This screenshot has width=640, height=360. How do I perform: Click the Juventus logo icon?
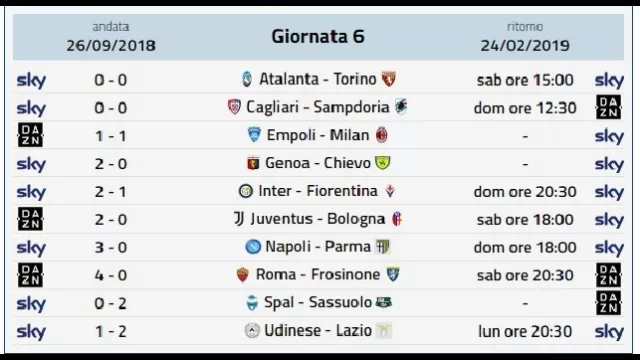[x=239, y=219]
